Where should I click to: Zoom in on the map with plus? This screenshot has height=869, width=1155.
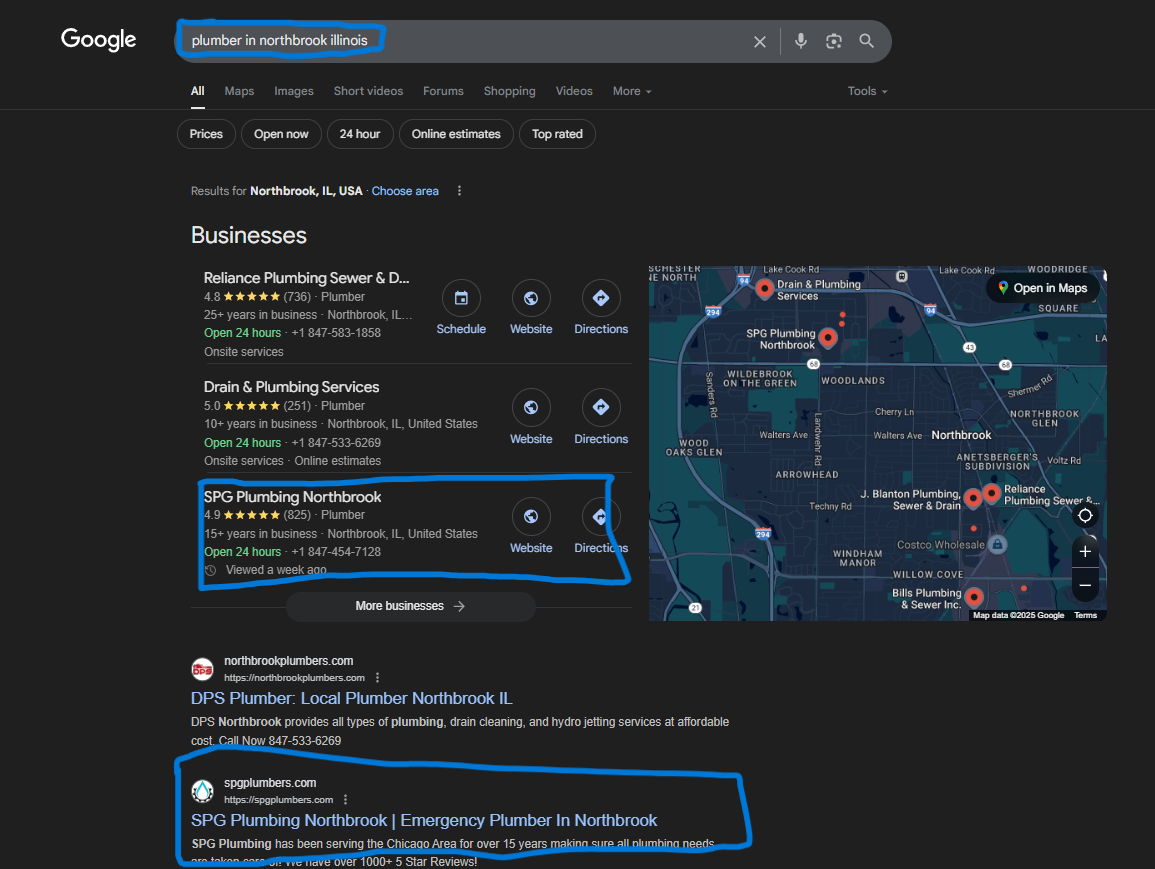coord(1085,552)
